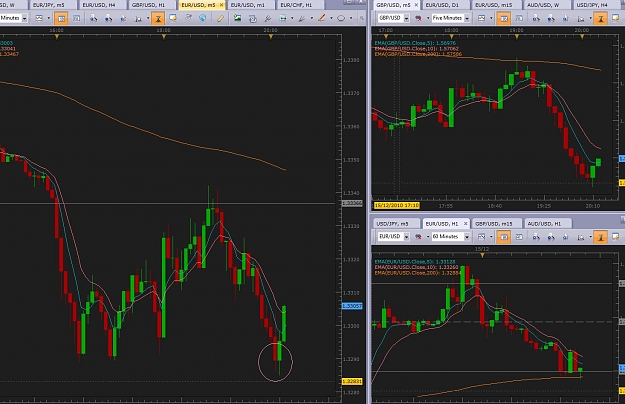The height and width of the screenshot is (404, 625).
Task: Toggle the highlighted layout button in the EUR/USD H1 toolbar
Action: click(x=504, y=237)
